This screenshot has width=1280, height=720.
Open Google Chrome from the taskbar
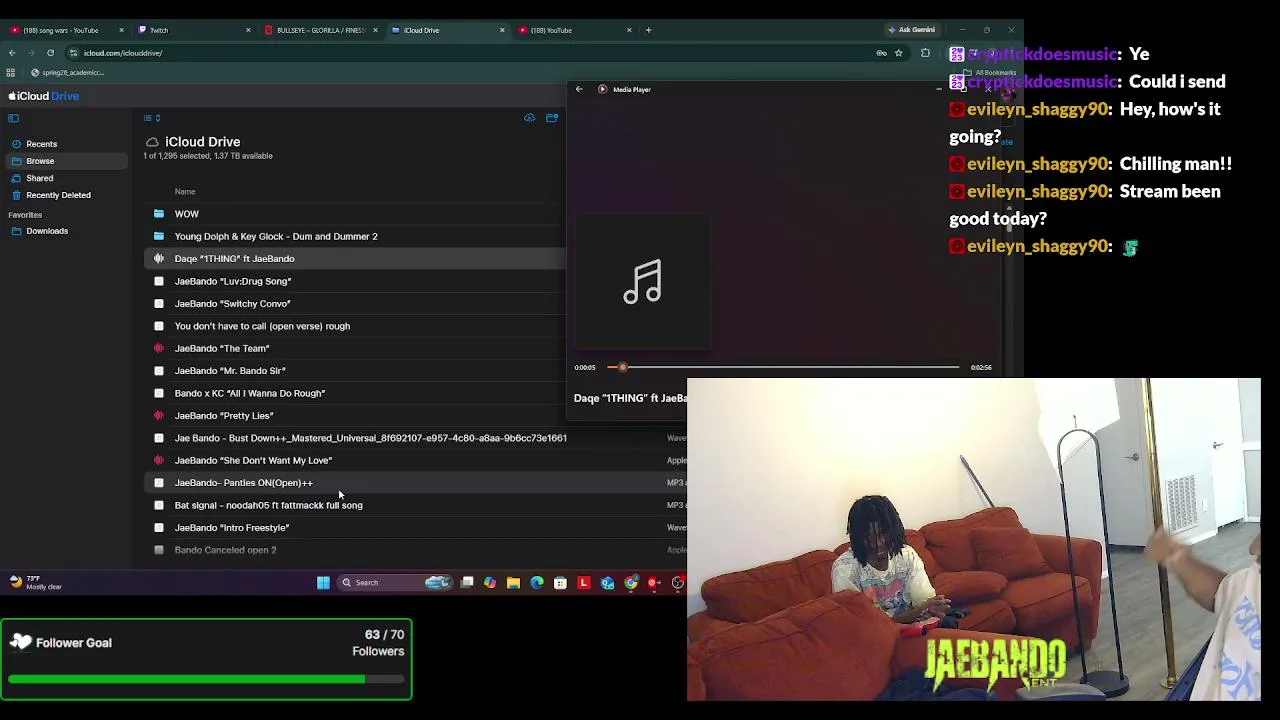631,583
